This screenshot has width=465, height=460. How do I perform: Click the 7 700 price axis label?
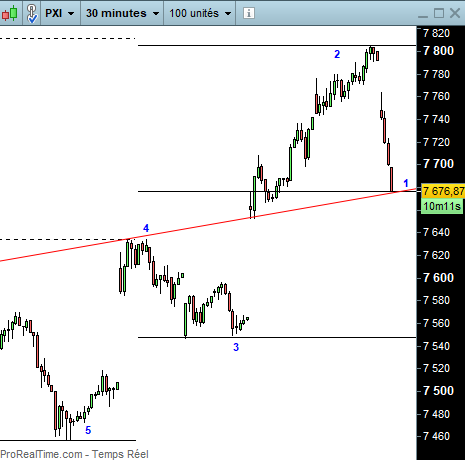coord(438,164)
